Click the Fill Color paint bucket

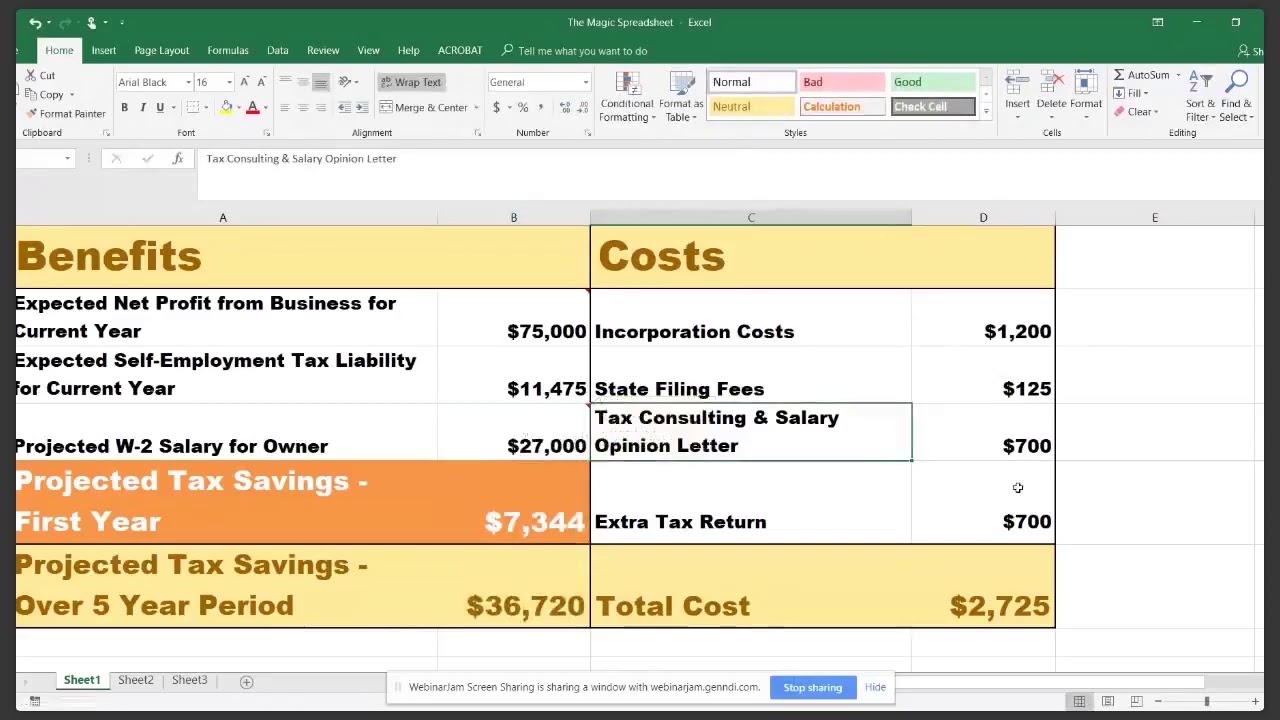[x=226, y=107]
